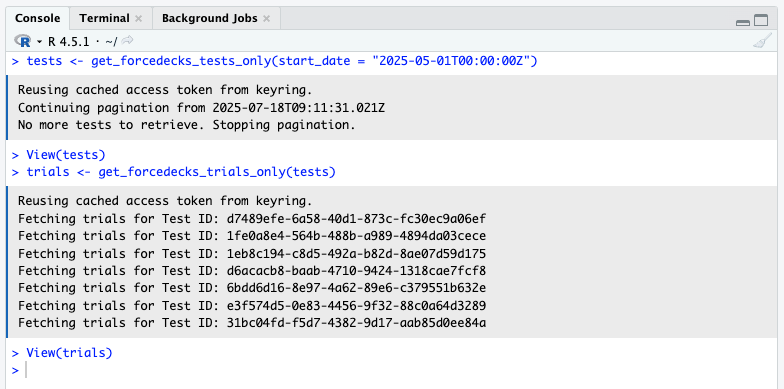Viewport: 784px width, 389px height.
Task: Click Test ID line 6bdd6d16-8e97-4a62
Action: coord(252,288)
